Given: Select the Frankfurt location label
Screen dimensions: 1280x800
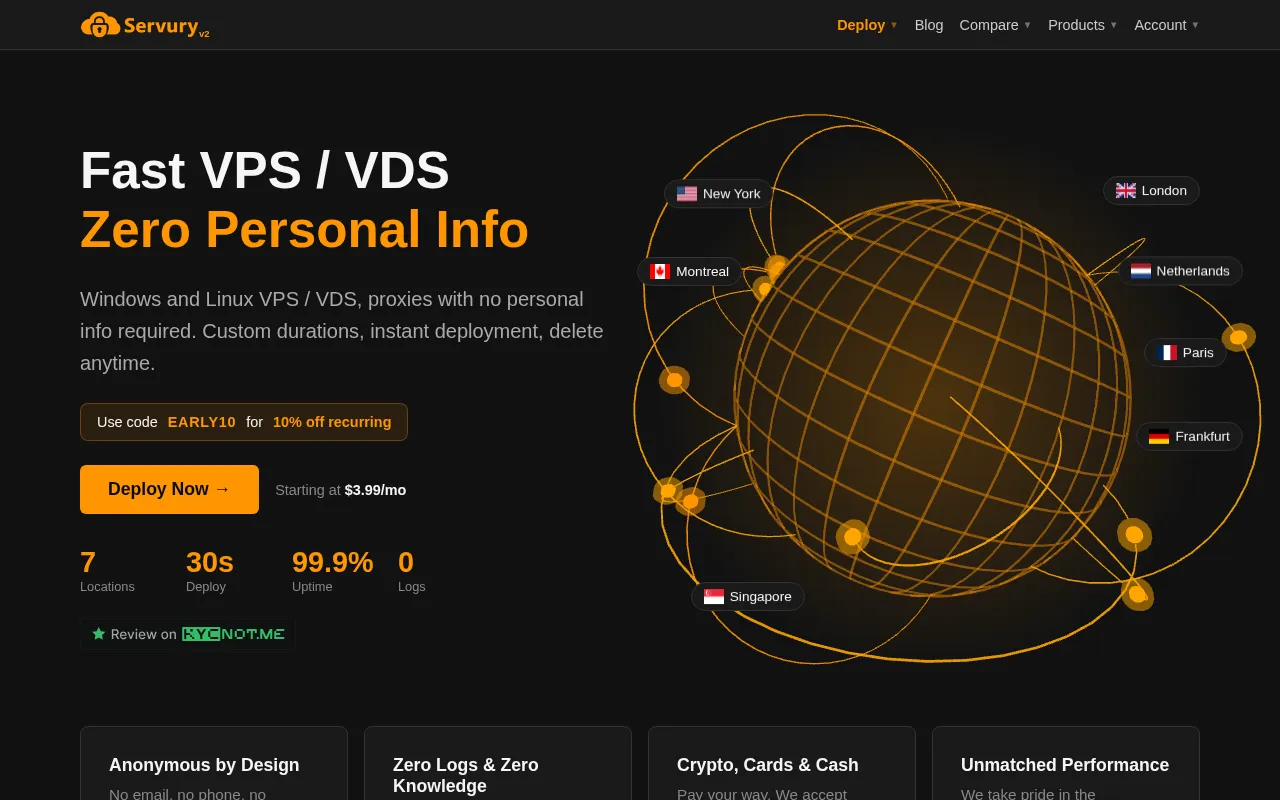Looking at the screenshot, I should (1189, 437).
